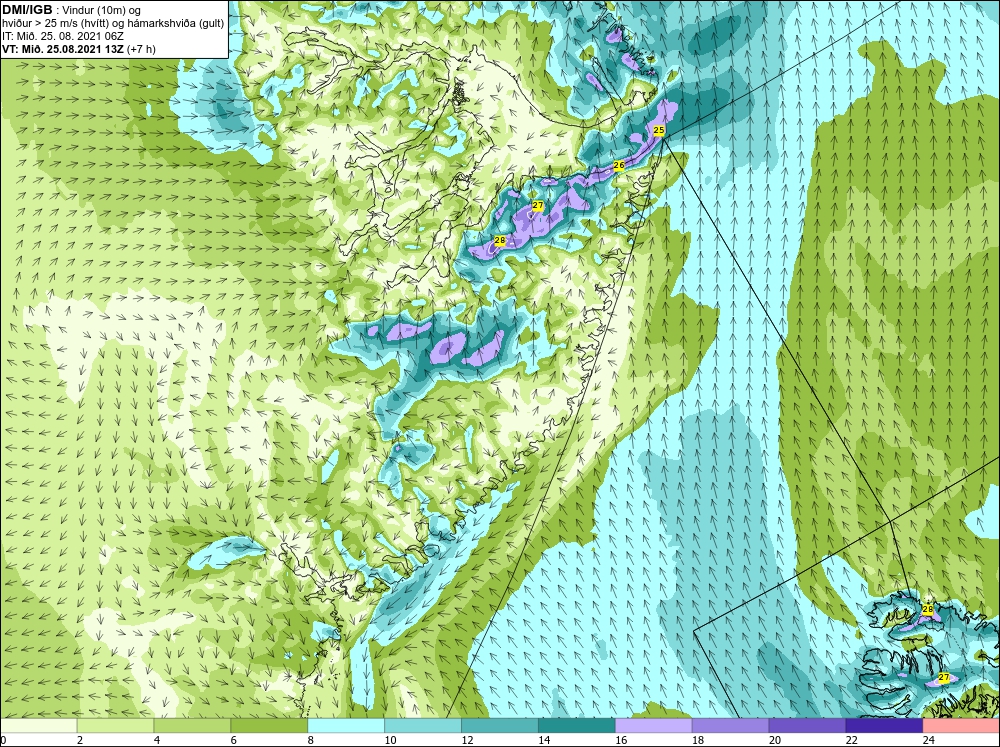Click the 'VT: Mið. 25.08.2021 13Z' valid time

(x=62, y=48)
